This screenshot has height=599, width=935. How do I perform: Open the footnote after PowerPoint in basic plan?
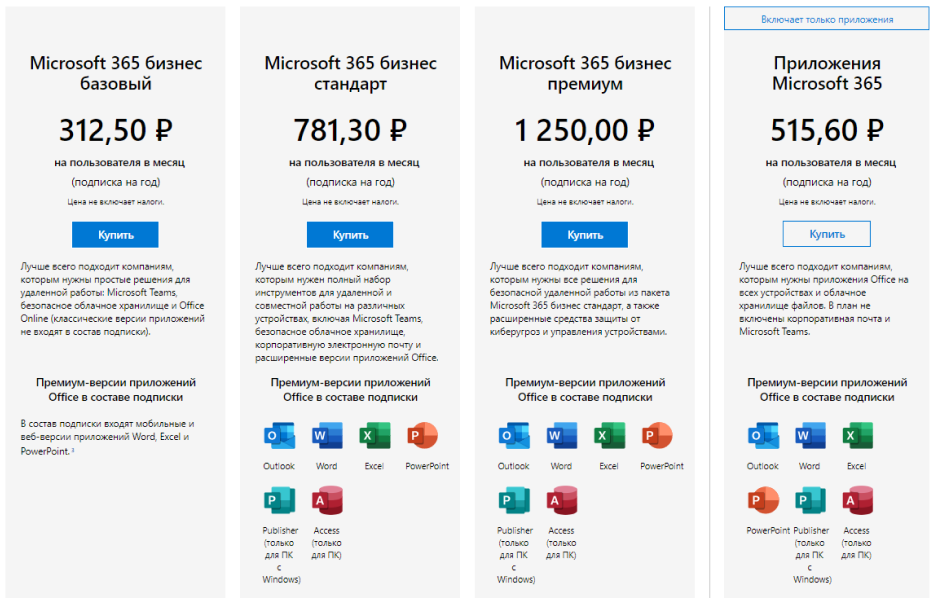[73, 451]
